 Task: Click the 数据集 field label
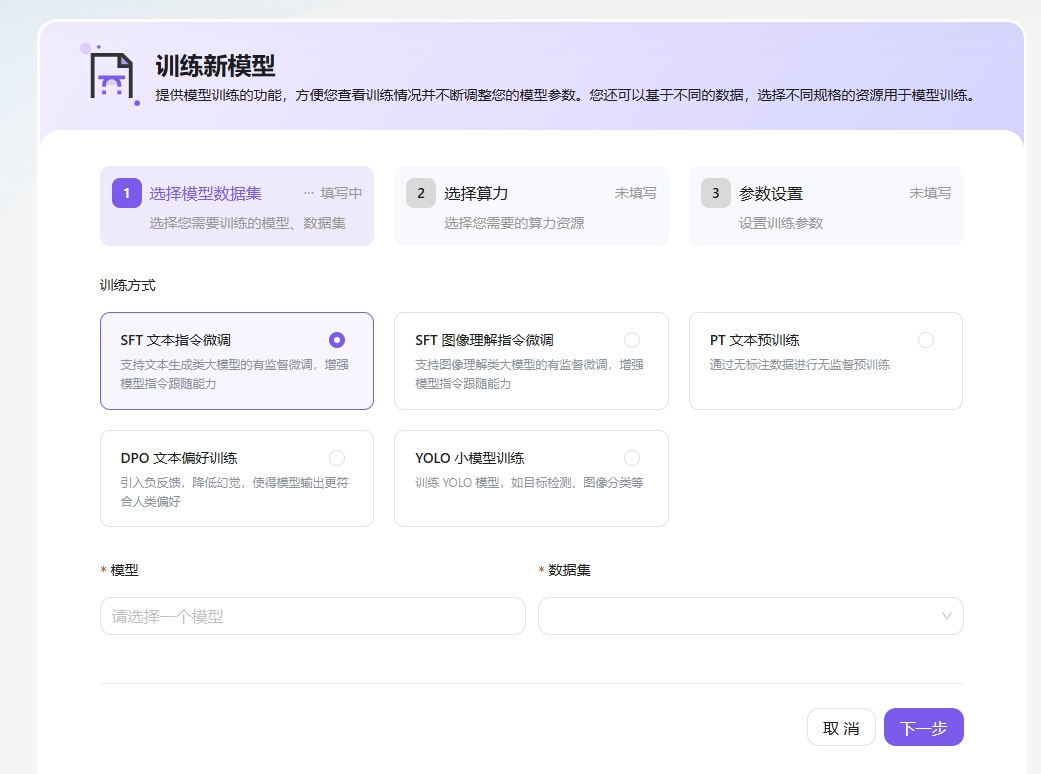click(x=570, y=570)
